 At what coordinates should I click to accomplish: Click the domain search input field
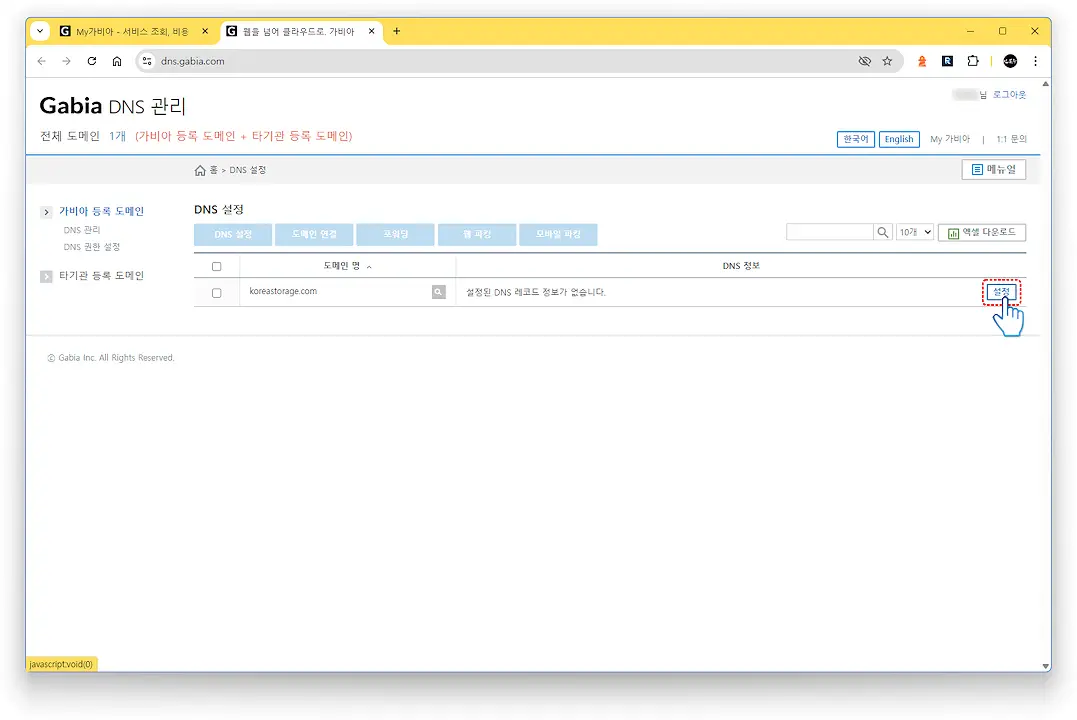[x=830, y=232]
